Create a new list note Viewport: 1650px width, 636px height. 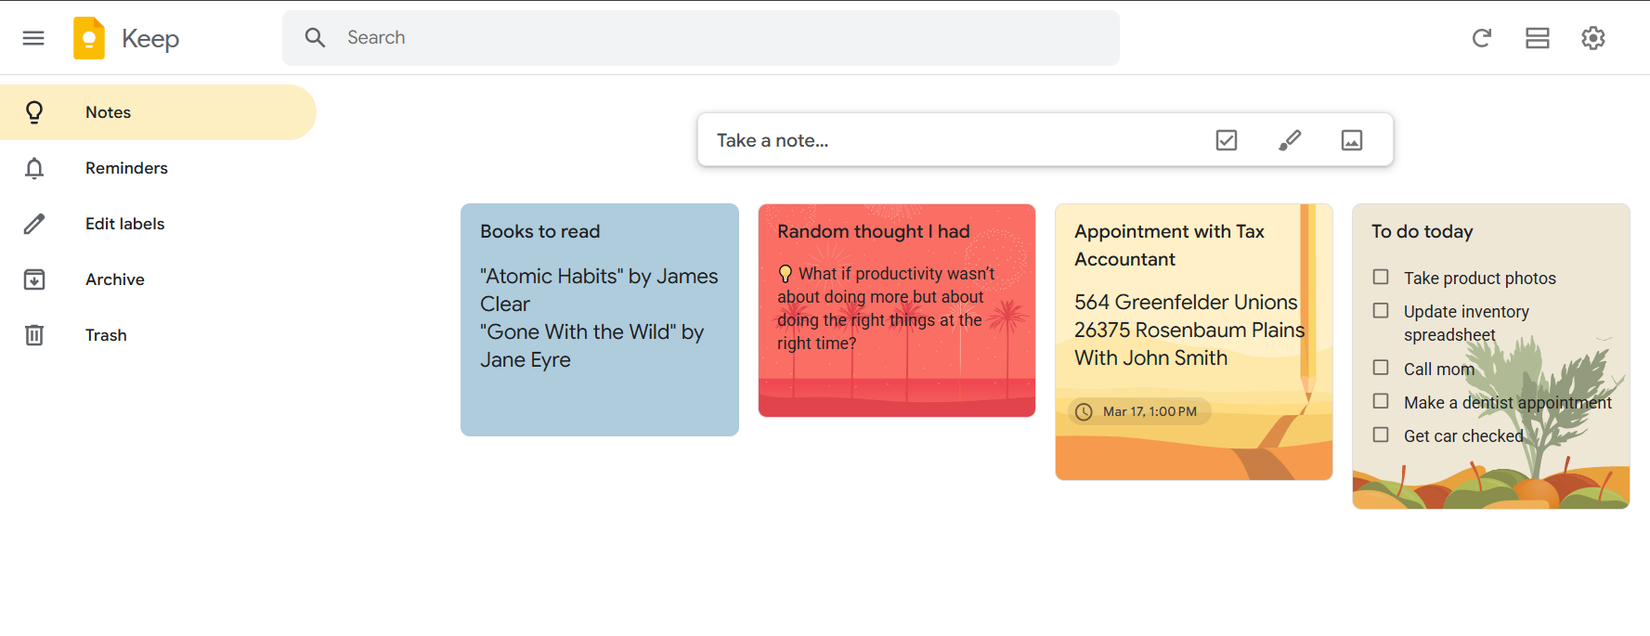(x=1226, y=140)
